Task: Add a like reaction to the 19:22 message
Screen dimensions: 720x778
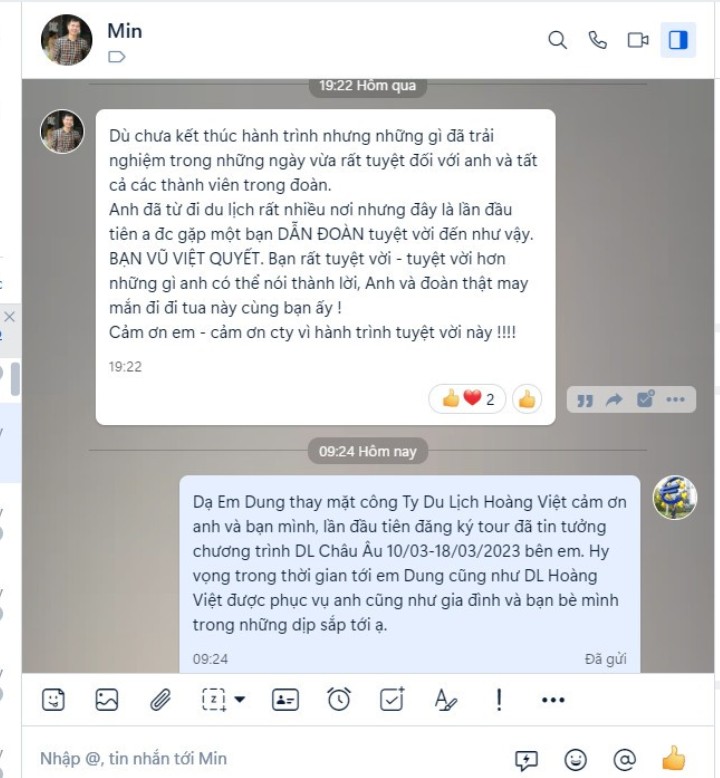Action: coord(526,399)
